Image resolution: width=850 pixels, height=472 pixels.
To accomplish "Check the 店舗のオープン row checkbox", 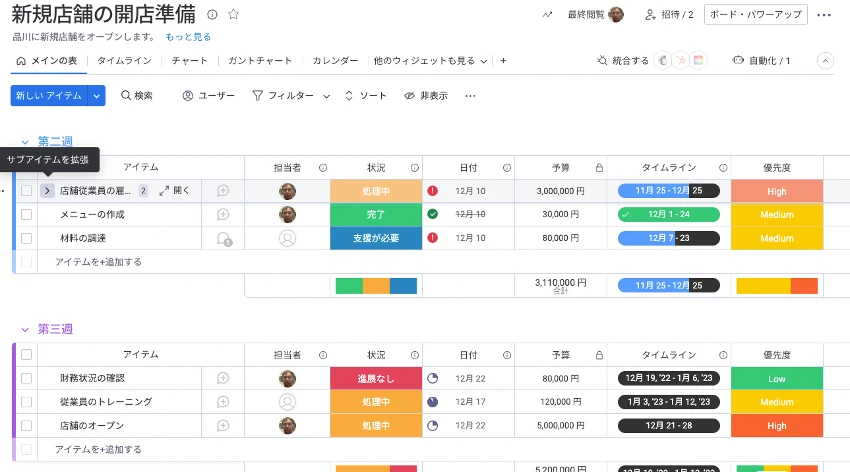I will point(27,426).
